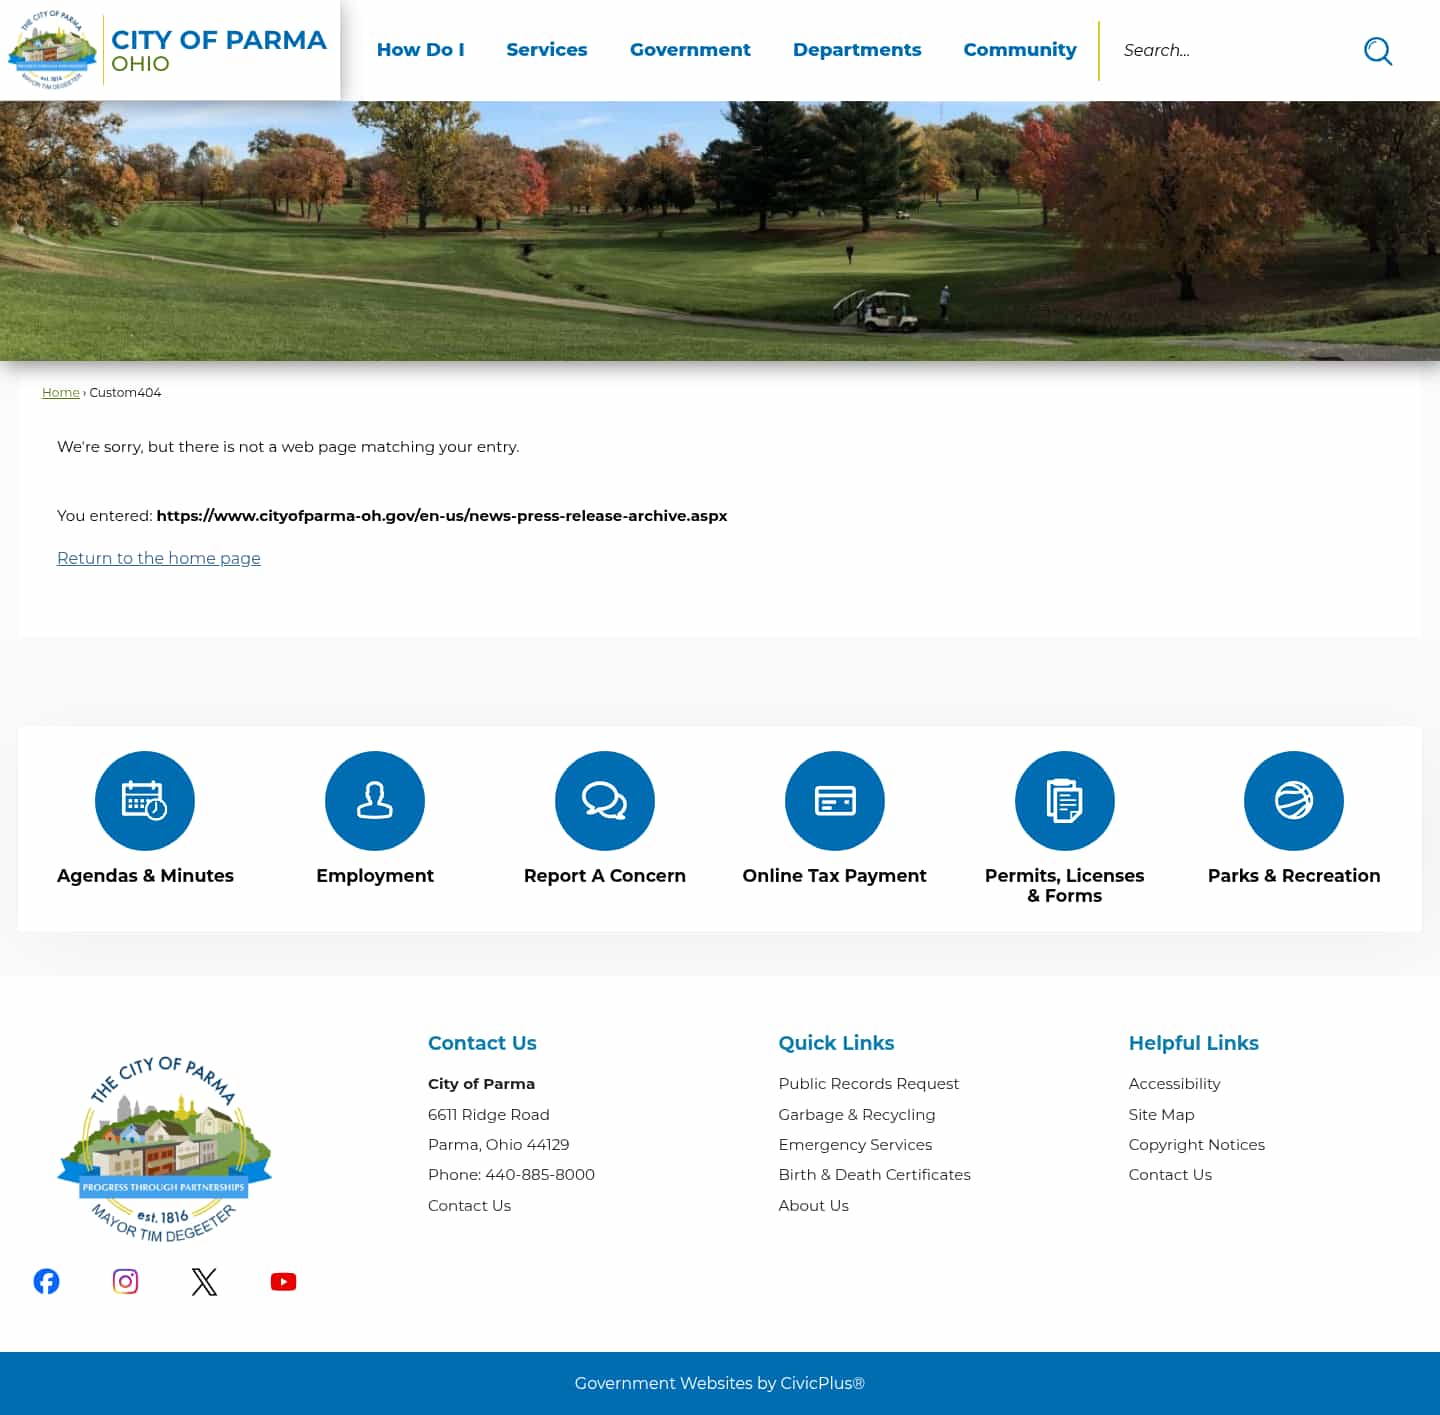
Task: Click the search magnifier icon
Action: pos(1378,51)
